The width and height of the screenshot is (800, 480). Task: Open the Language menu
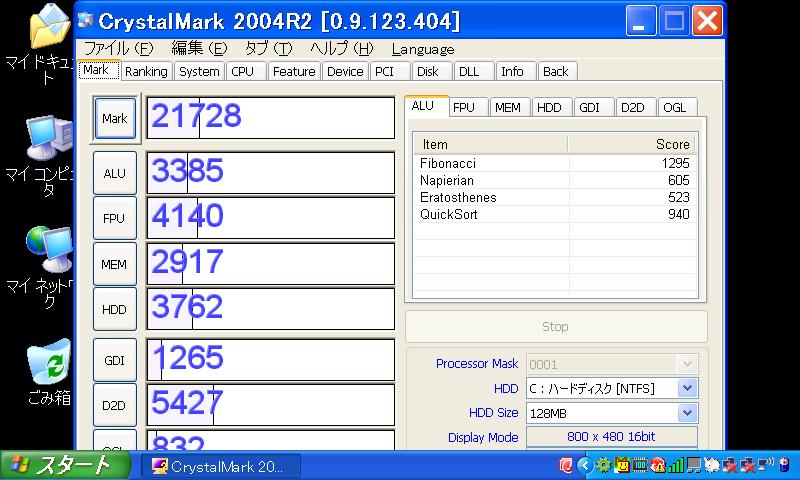(422, 49)
